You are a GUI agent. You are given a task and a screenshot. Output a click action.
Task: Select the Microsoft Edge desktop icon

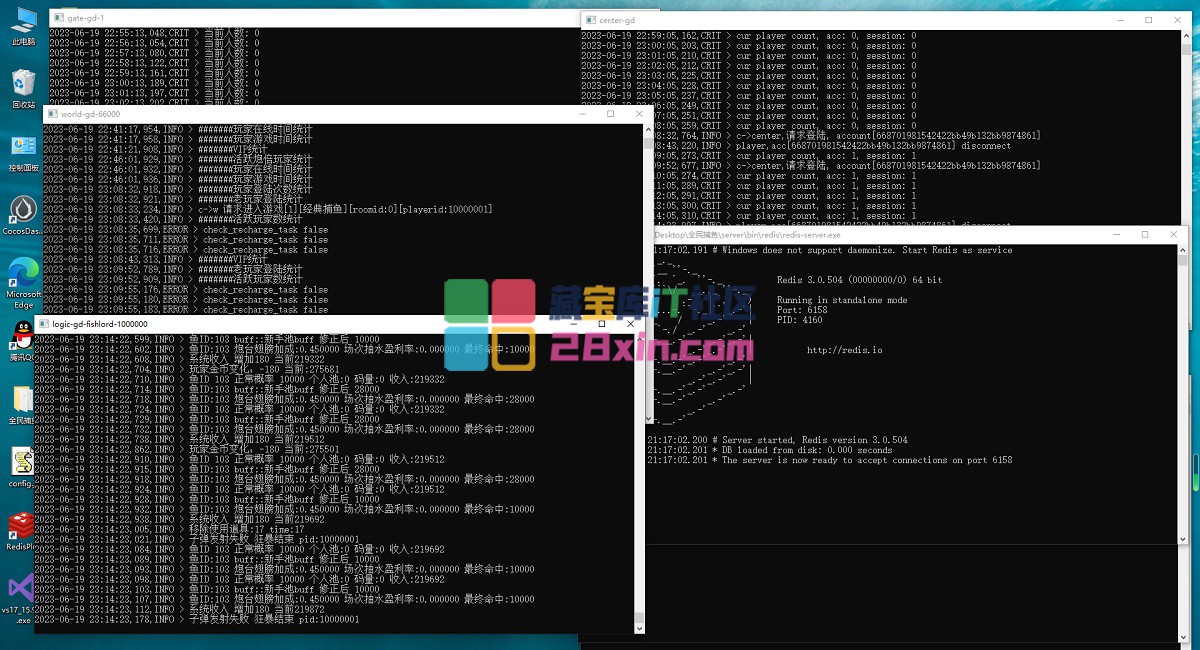click(23, 283)
